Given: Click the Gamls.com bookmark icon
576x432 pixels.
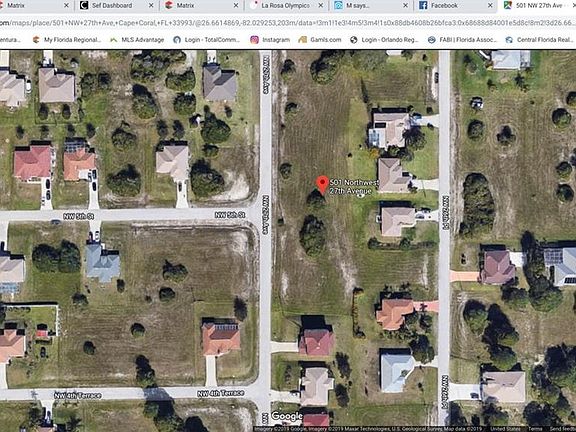Looking at the screenshot, I should (303, 40).
